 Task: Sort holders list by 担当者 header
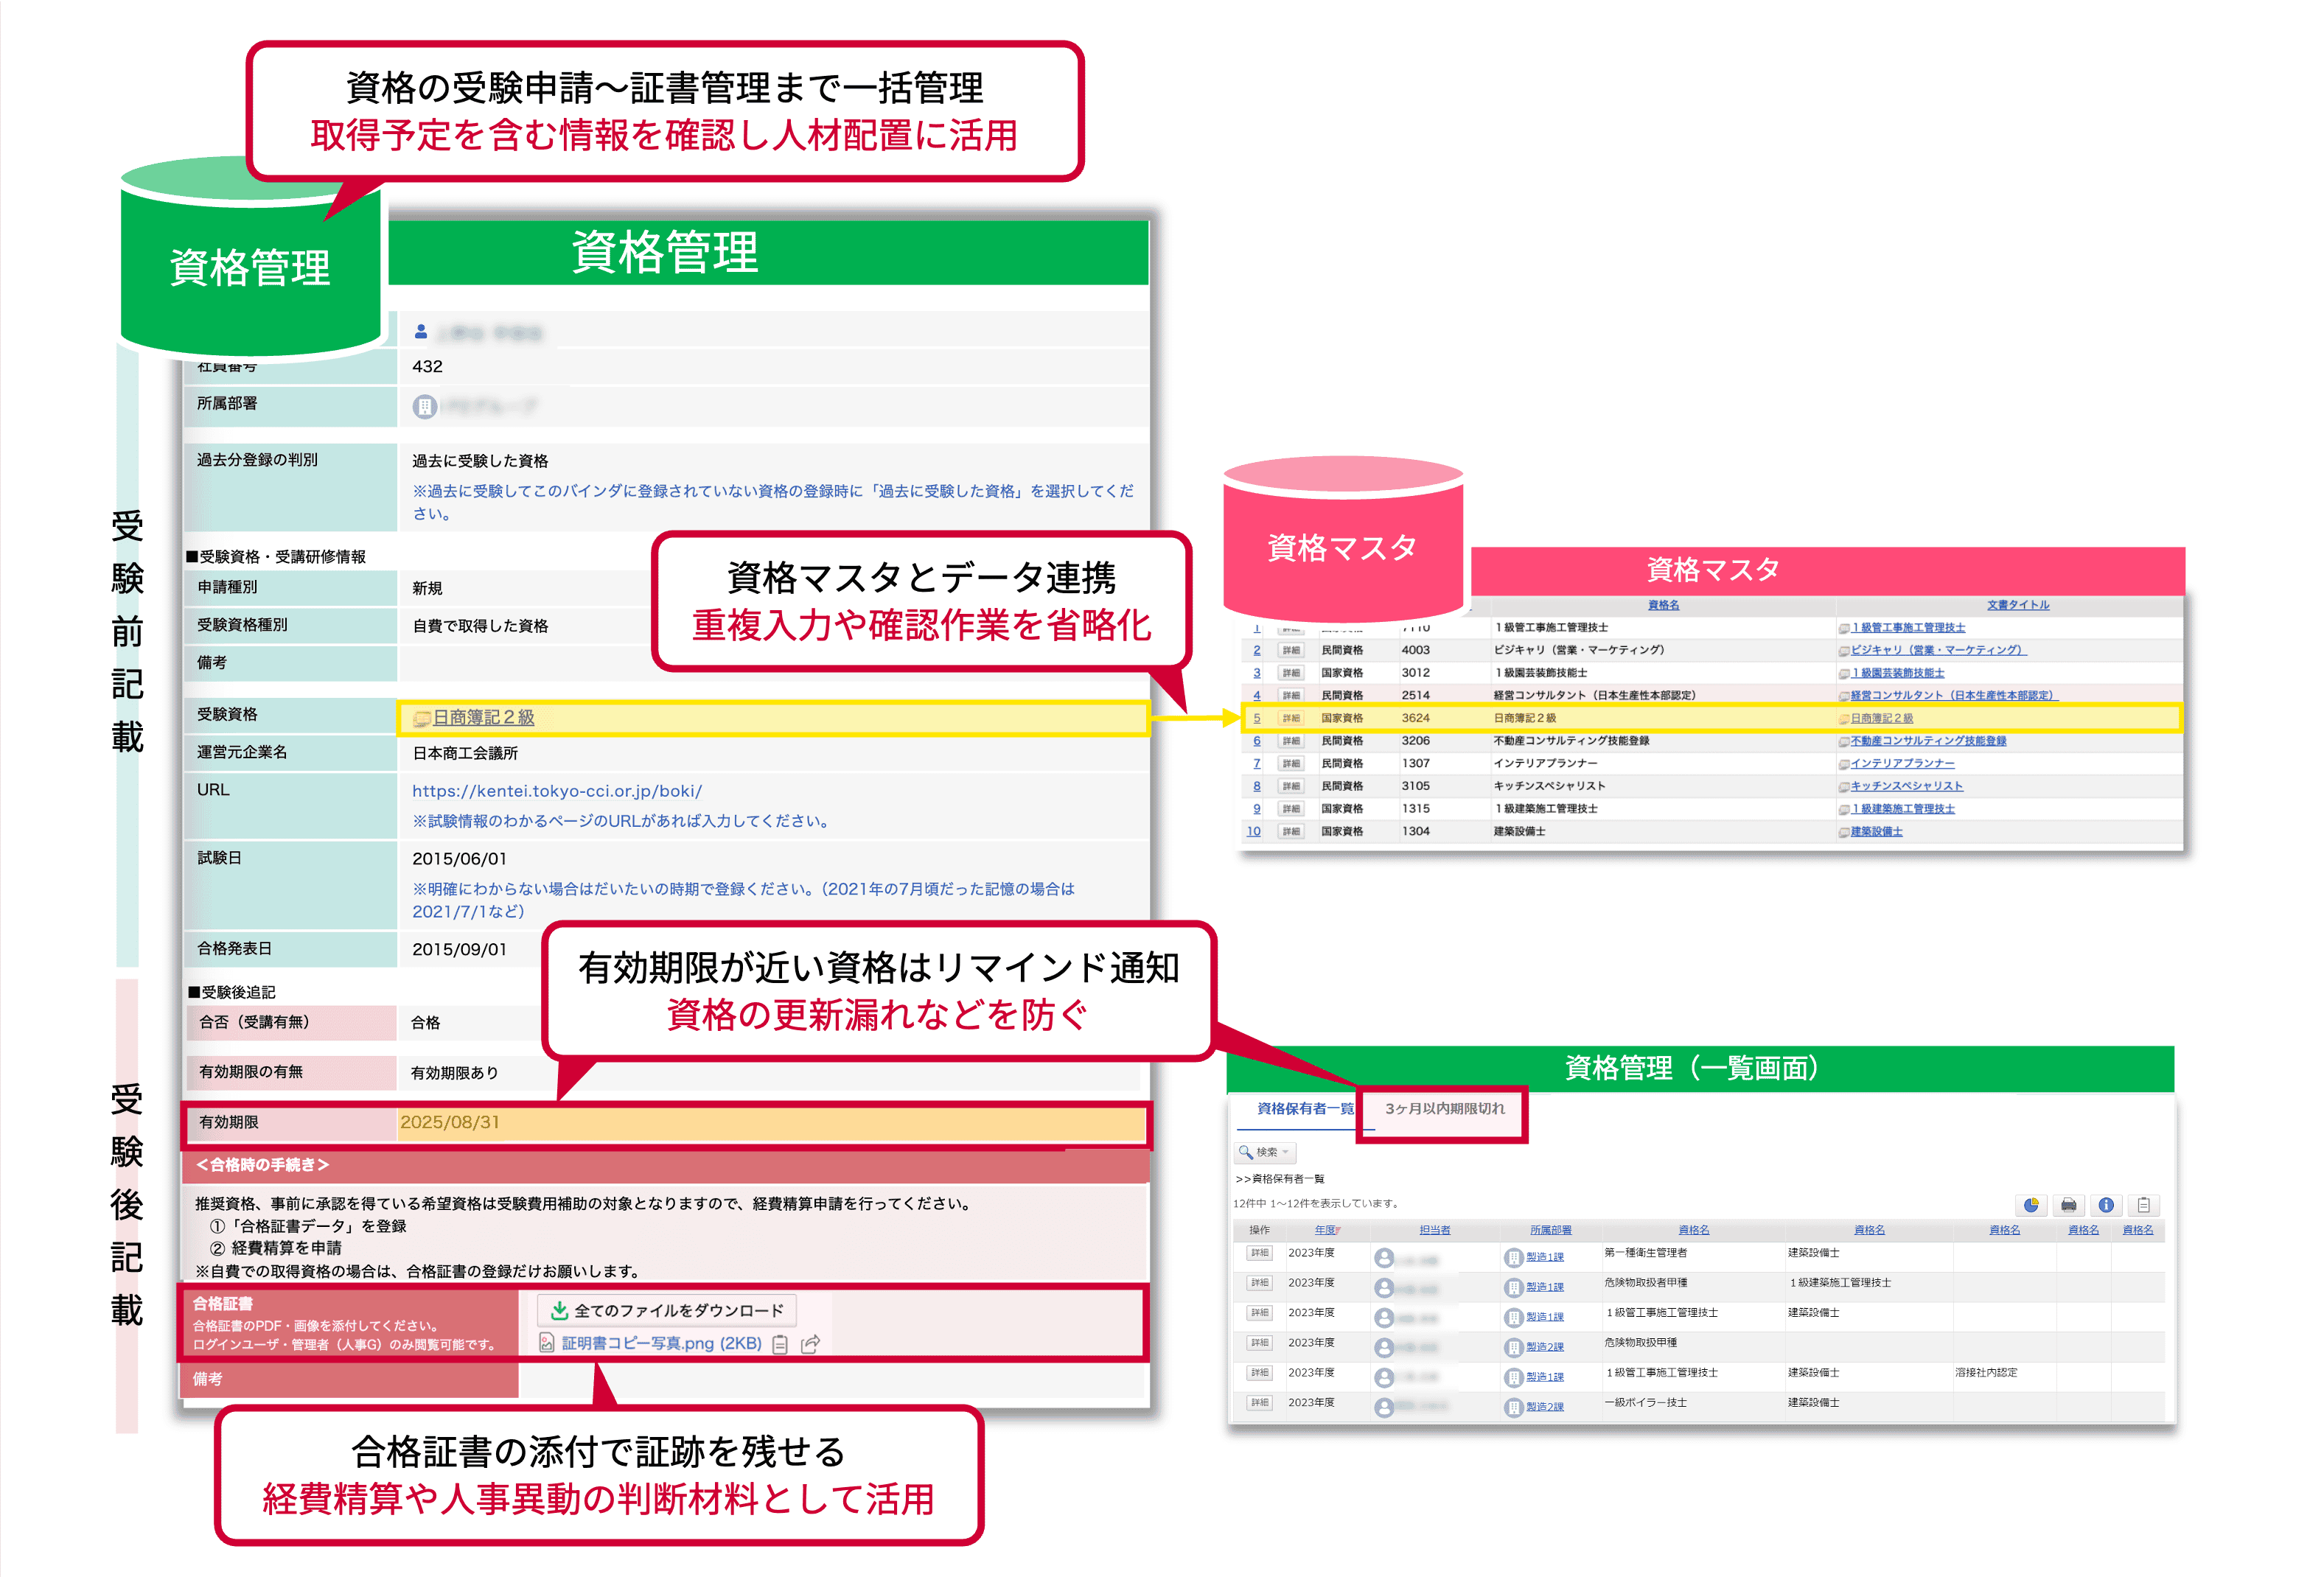tap(1434, 1230)
